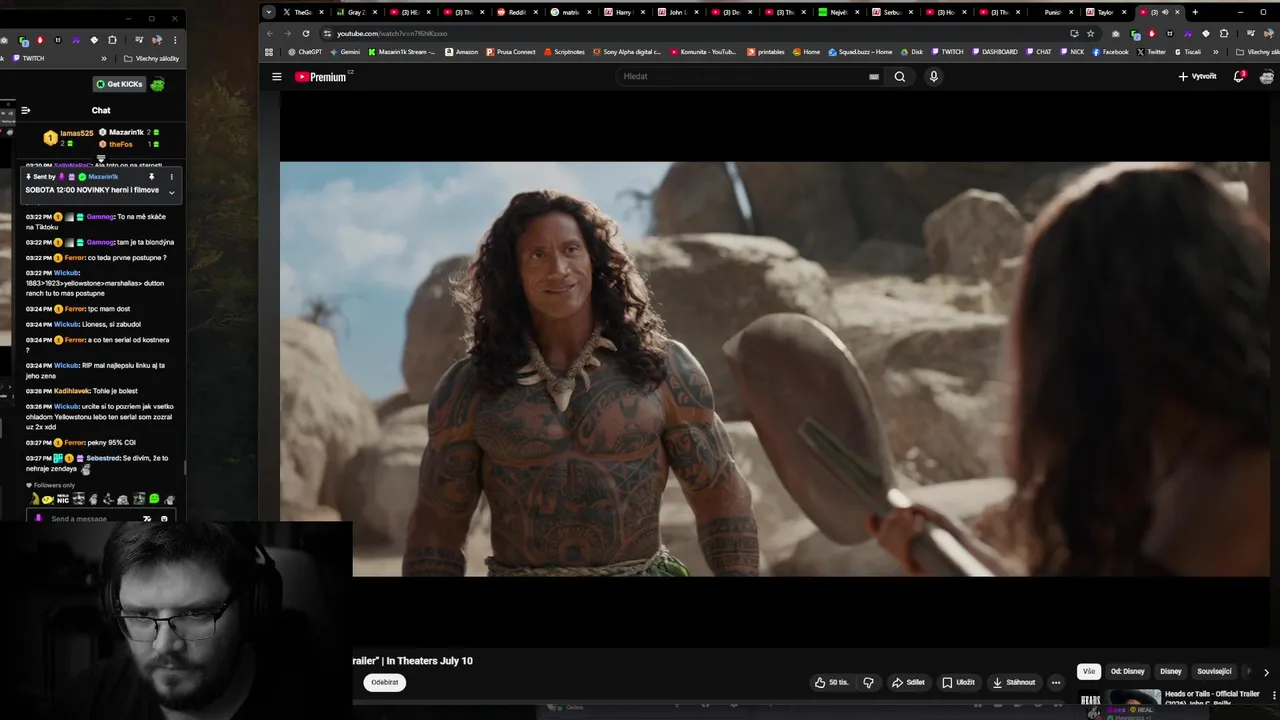1280x720 pixels.
Task: Reload the YouTube page
Action: click(306, 33)
